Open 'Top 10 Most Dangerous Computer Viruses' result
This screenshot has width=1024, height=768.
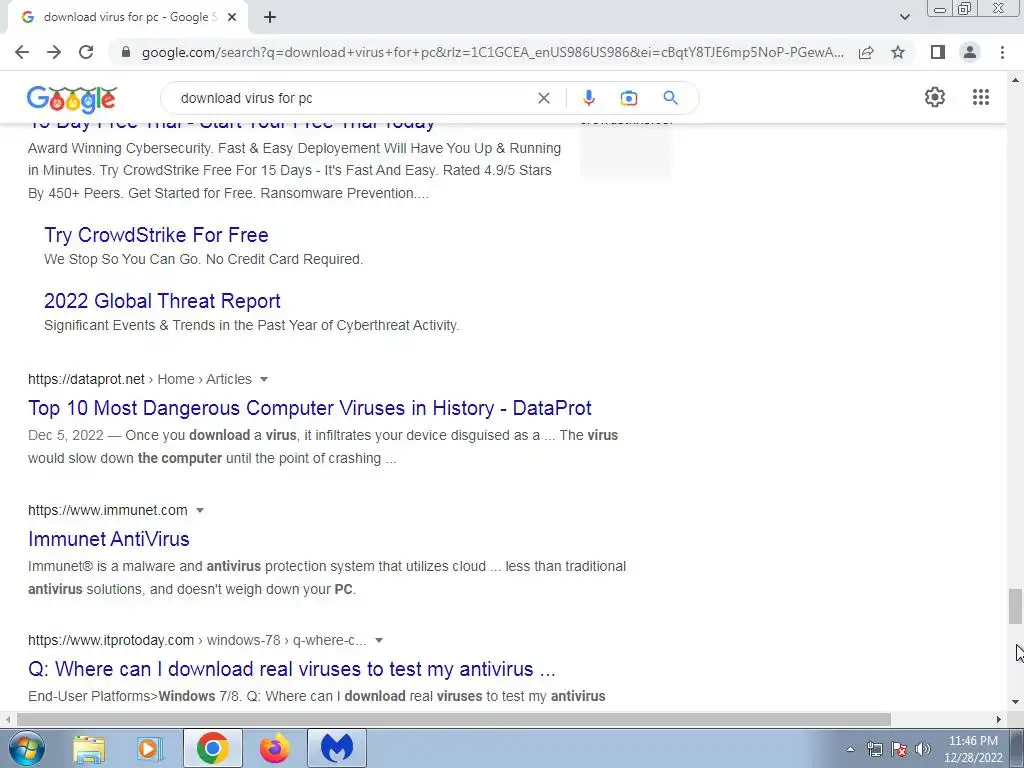[x=310, y=408]
